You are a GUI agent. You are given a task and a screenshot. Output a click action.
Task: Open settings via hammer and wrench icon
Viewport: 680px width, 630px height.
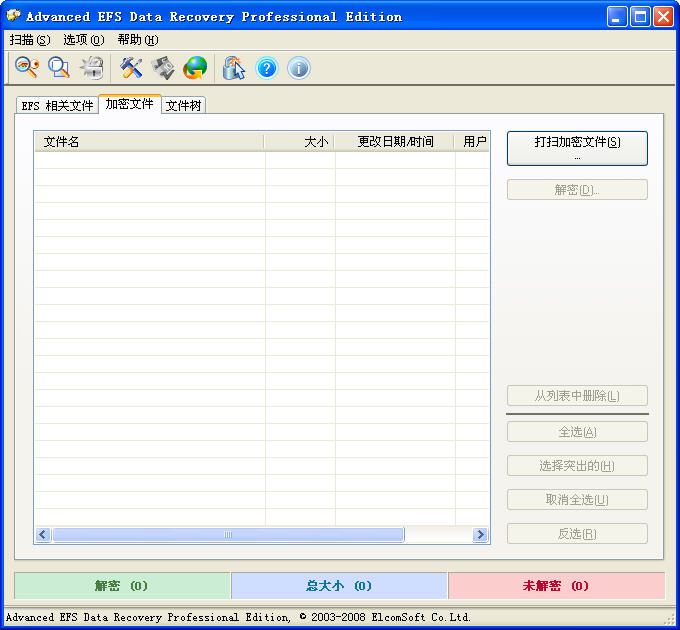[x=131, y=68]
